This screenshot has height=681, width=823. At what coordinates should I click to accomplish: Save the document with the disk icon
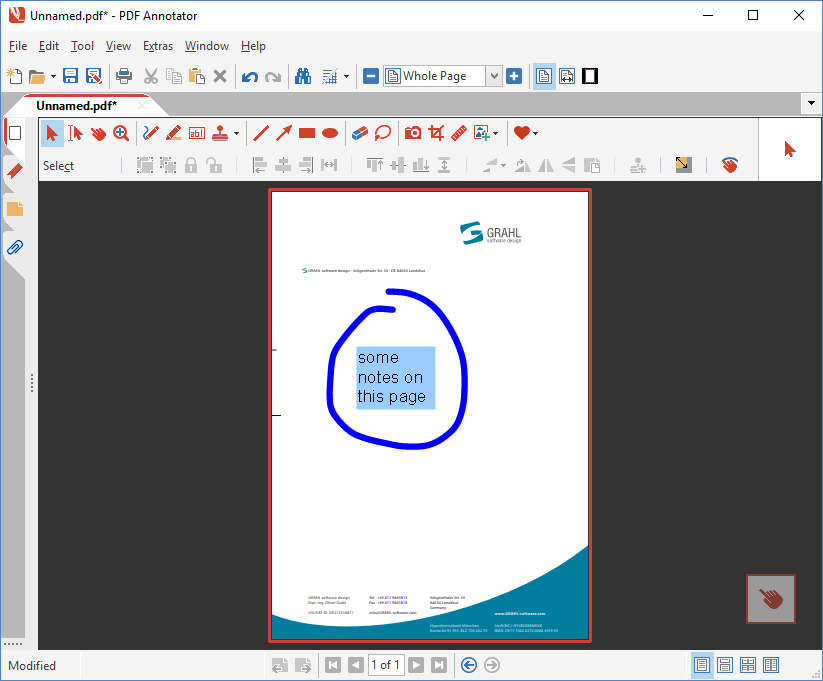coord(70,77)
